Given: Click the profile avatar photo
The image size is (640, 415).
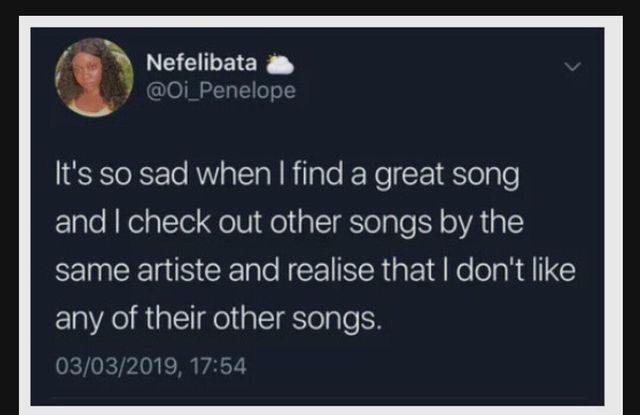Looking at the screenshot, I should tap(94, 77).
